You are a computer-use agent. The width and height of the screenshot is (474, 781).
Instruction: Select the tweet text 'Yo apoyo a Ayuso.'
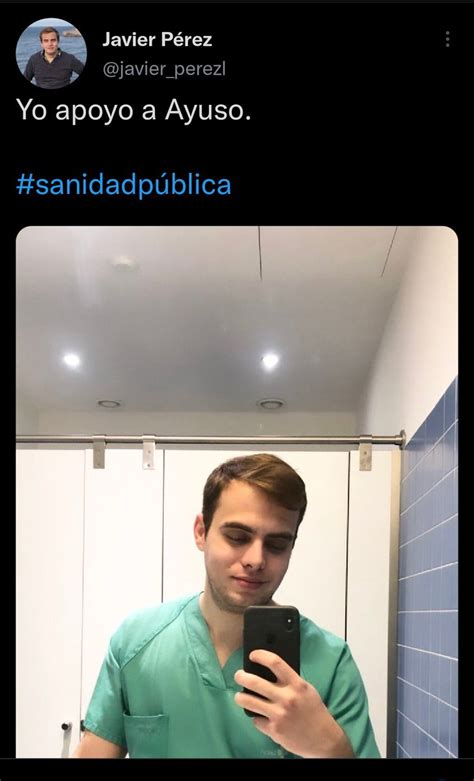133,111
